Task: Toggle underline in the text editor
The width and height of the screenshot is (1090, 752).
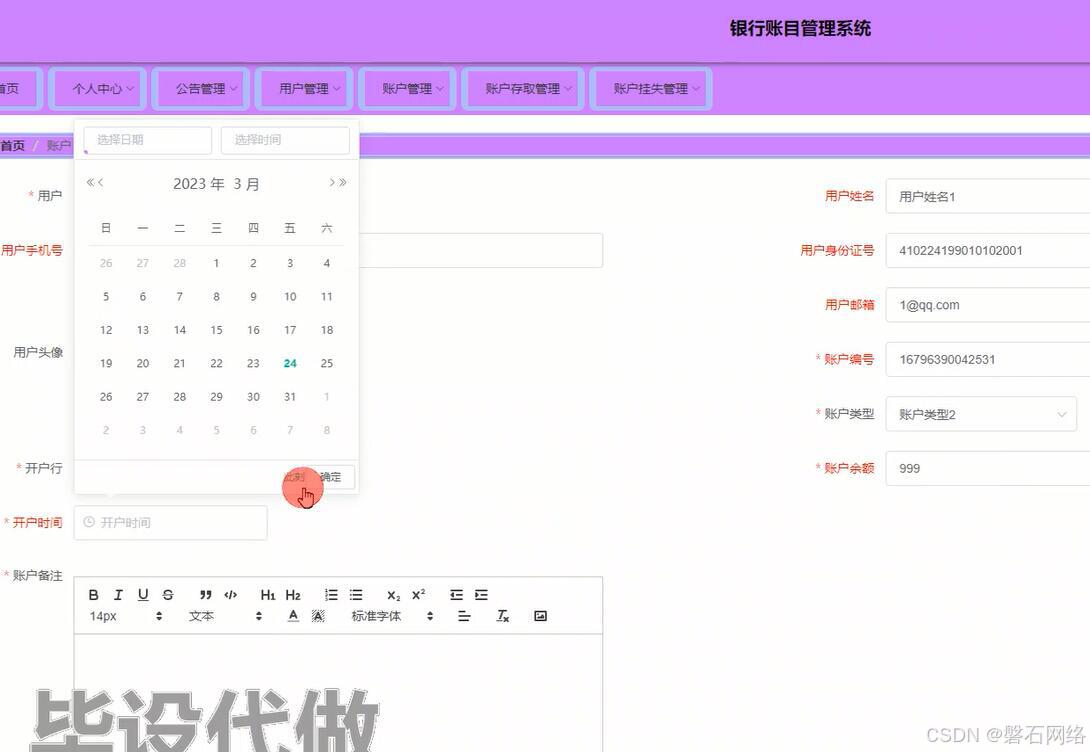Action: 143,594
